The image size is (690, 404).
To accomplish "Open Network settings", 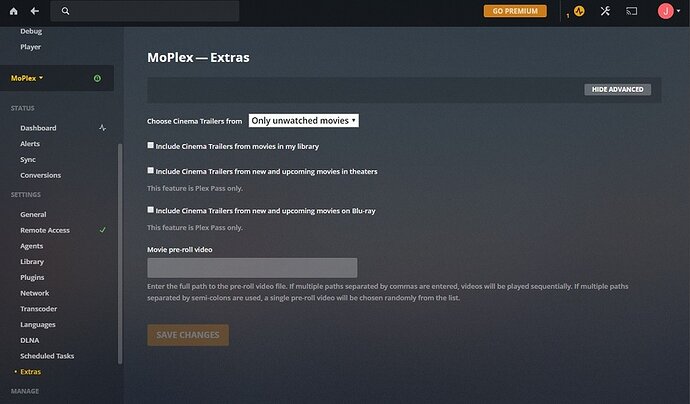I will point(35,293).
